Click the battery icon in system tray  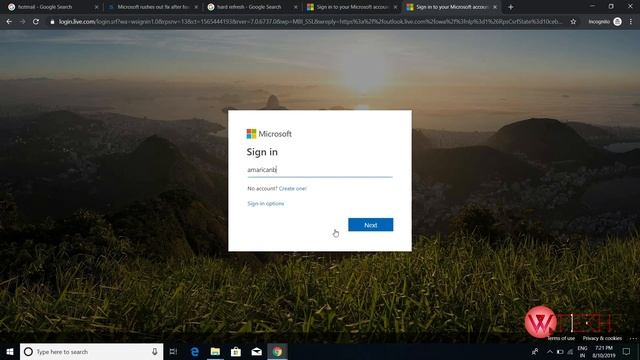(560, 351)
